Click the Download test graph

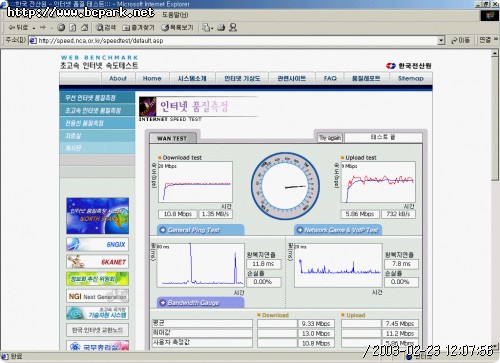[x=195, y=182]
